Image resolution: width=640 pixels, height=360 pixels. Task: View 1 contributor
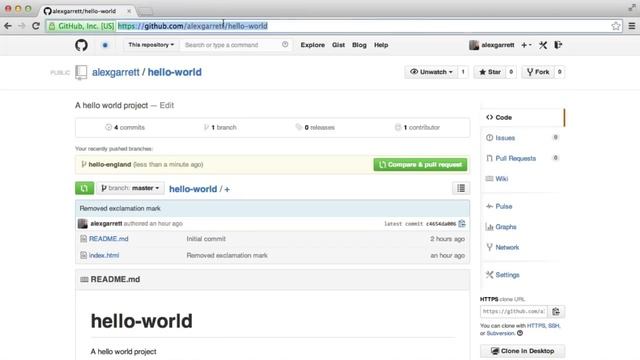pos(418,127)
